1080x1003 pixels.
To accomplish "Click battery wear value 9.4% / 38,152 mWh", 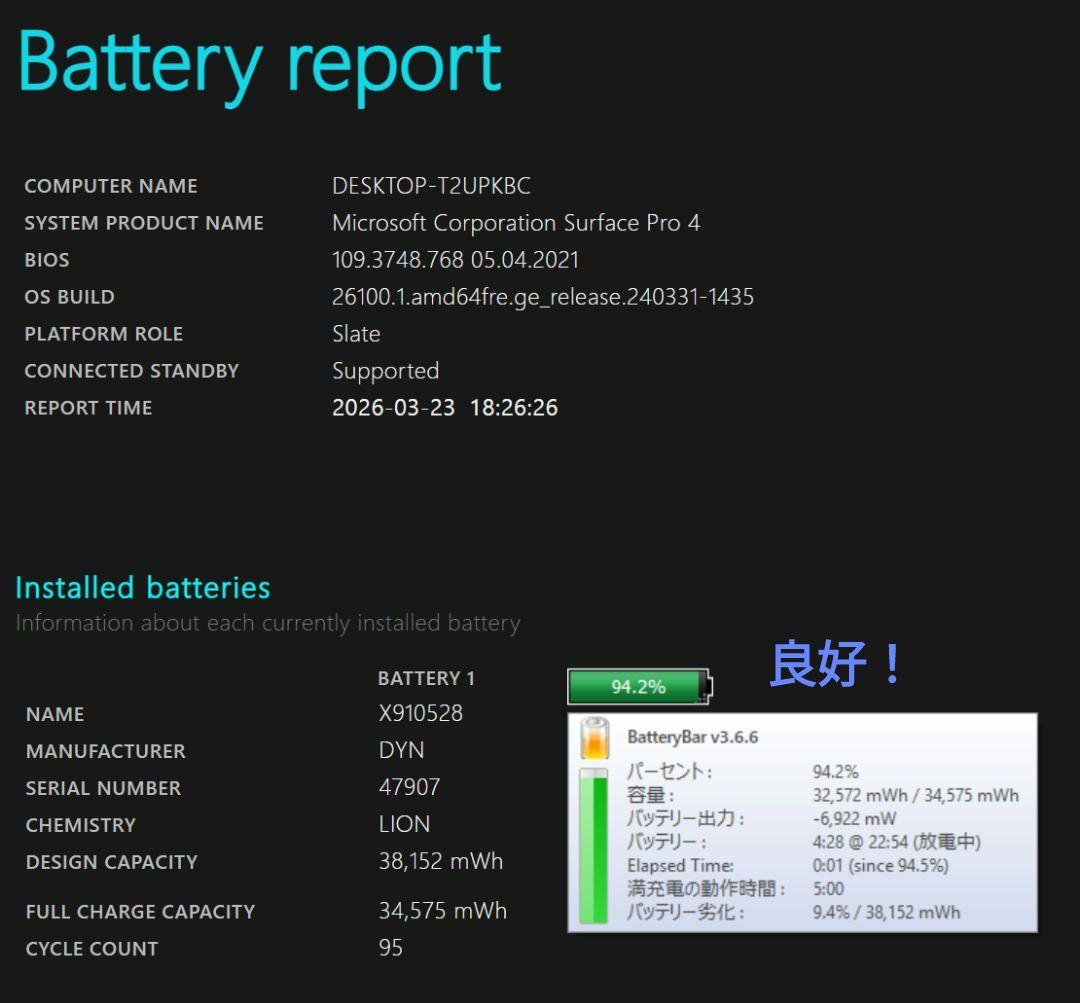I will [x=886, y=912].
